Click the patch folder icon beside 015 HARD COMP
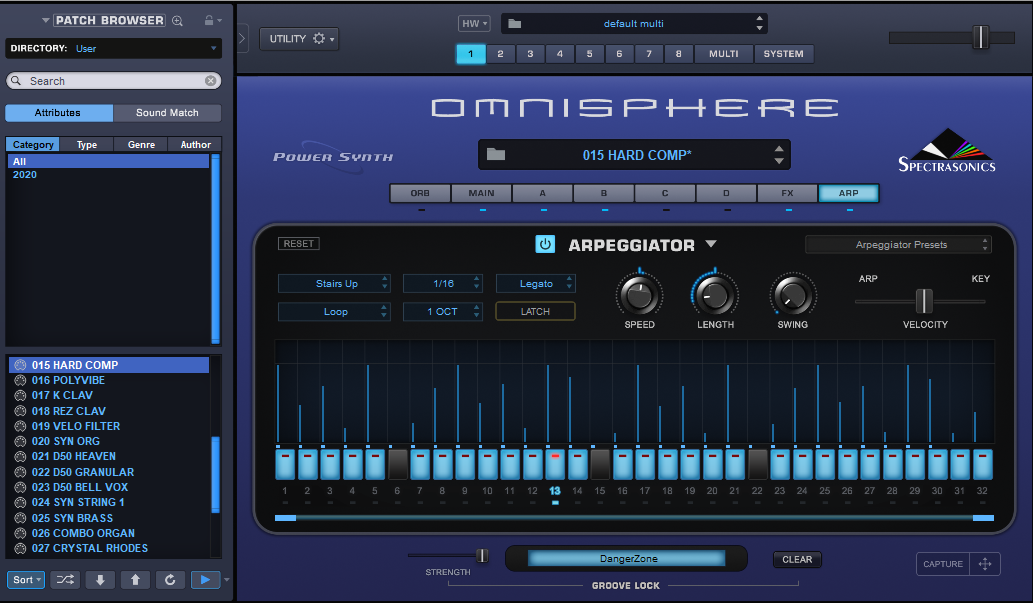This screenshot has height=603, width=1033. tap(496, 155)
